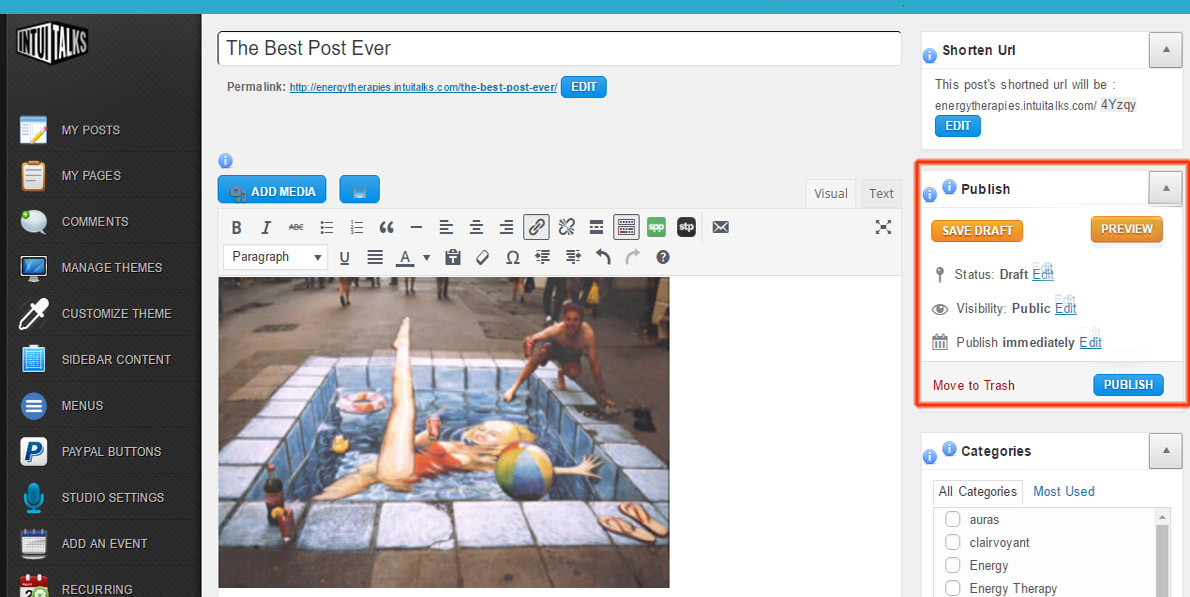Image resolution: width=1190 pixels, height=597 pixels.
Task: Publish the post with the blue Publish button
Action: point(1128,385)
